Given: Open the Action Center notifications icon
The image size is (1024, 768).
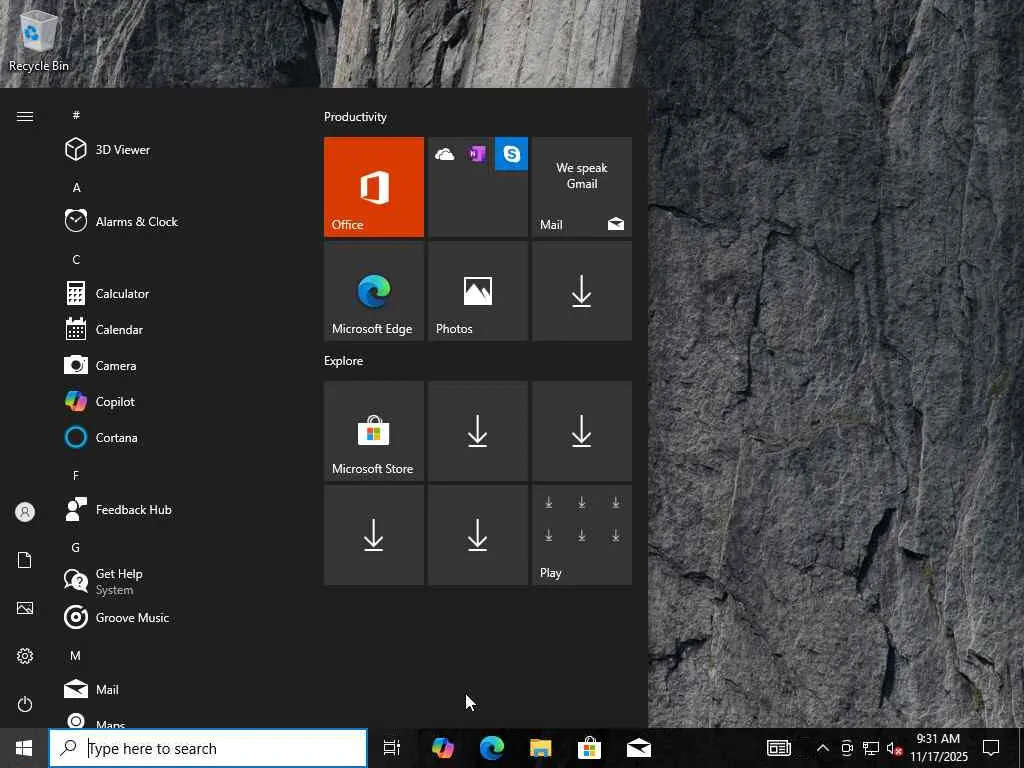Looking at the screenshot, I should [x=991, y=748].
